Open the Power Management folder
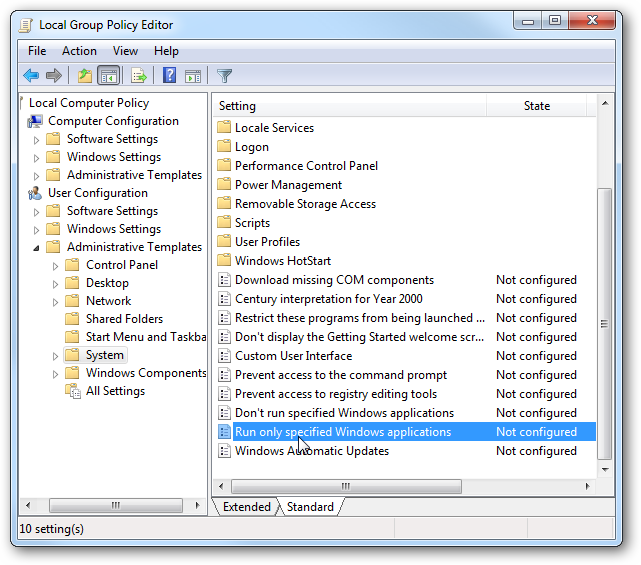 288,185
